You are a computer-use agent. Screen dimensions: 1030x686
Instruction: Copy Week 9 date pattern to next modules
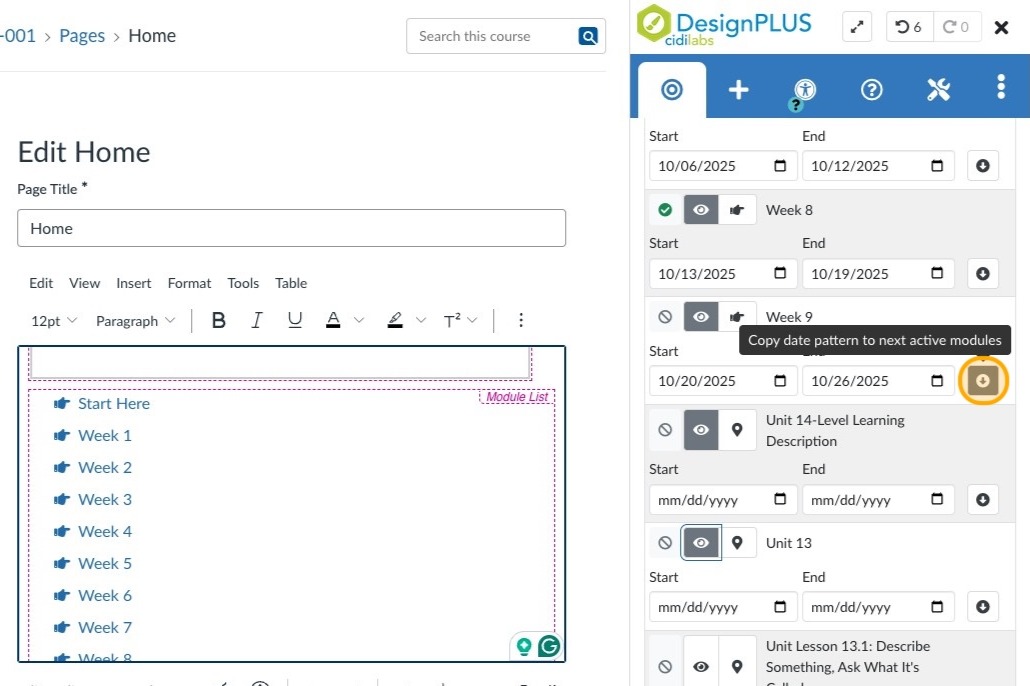[983, 381]
